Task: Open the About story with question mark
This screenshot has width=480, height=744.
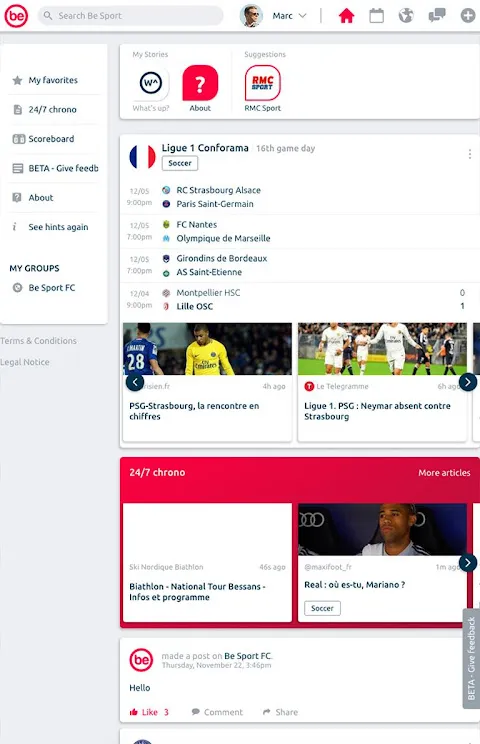Action: [200, 88]
